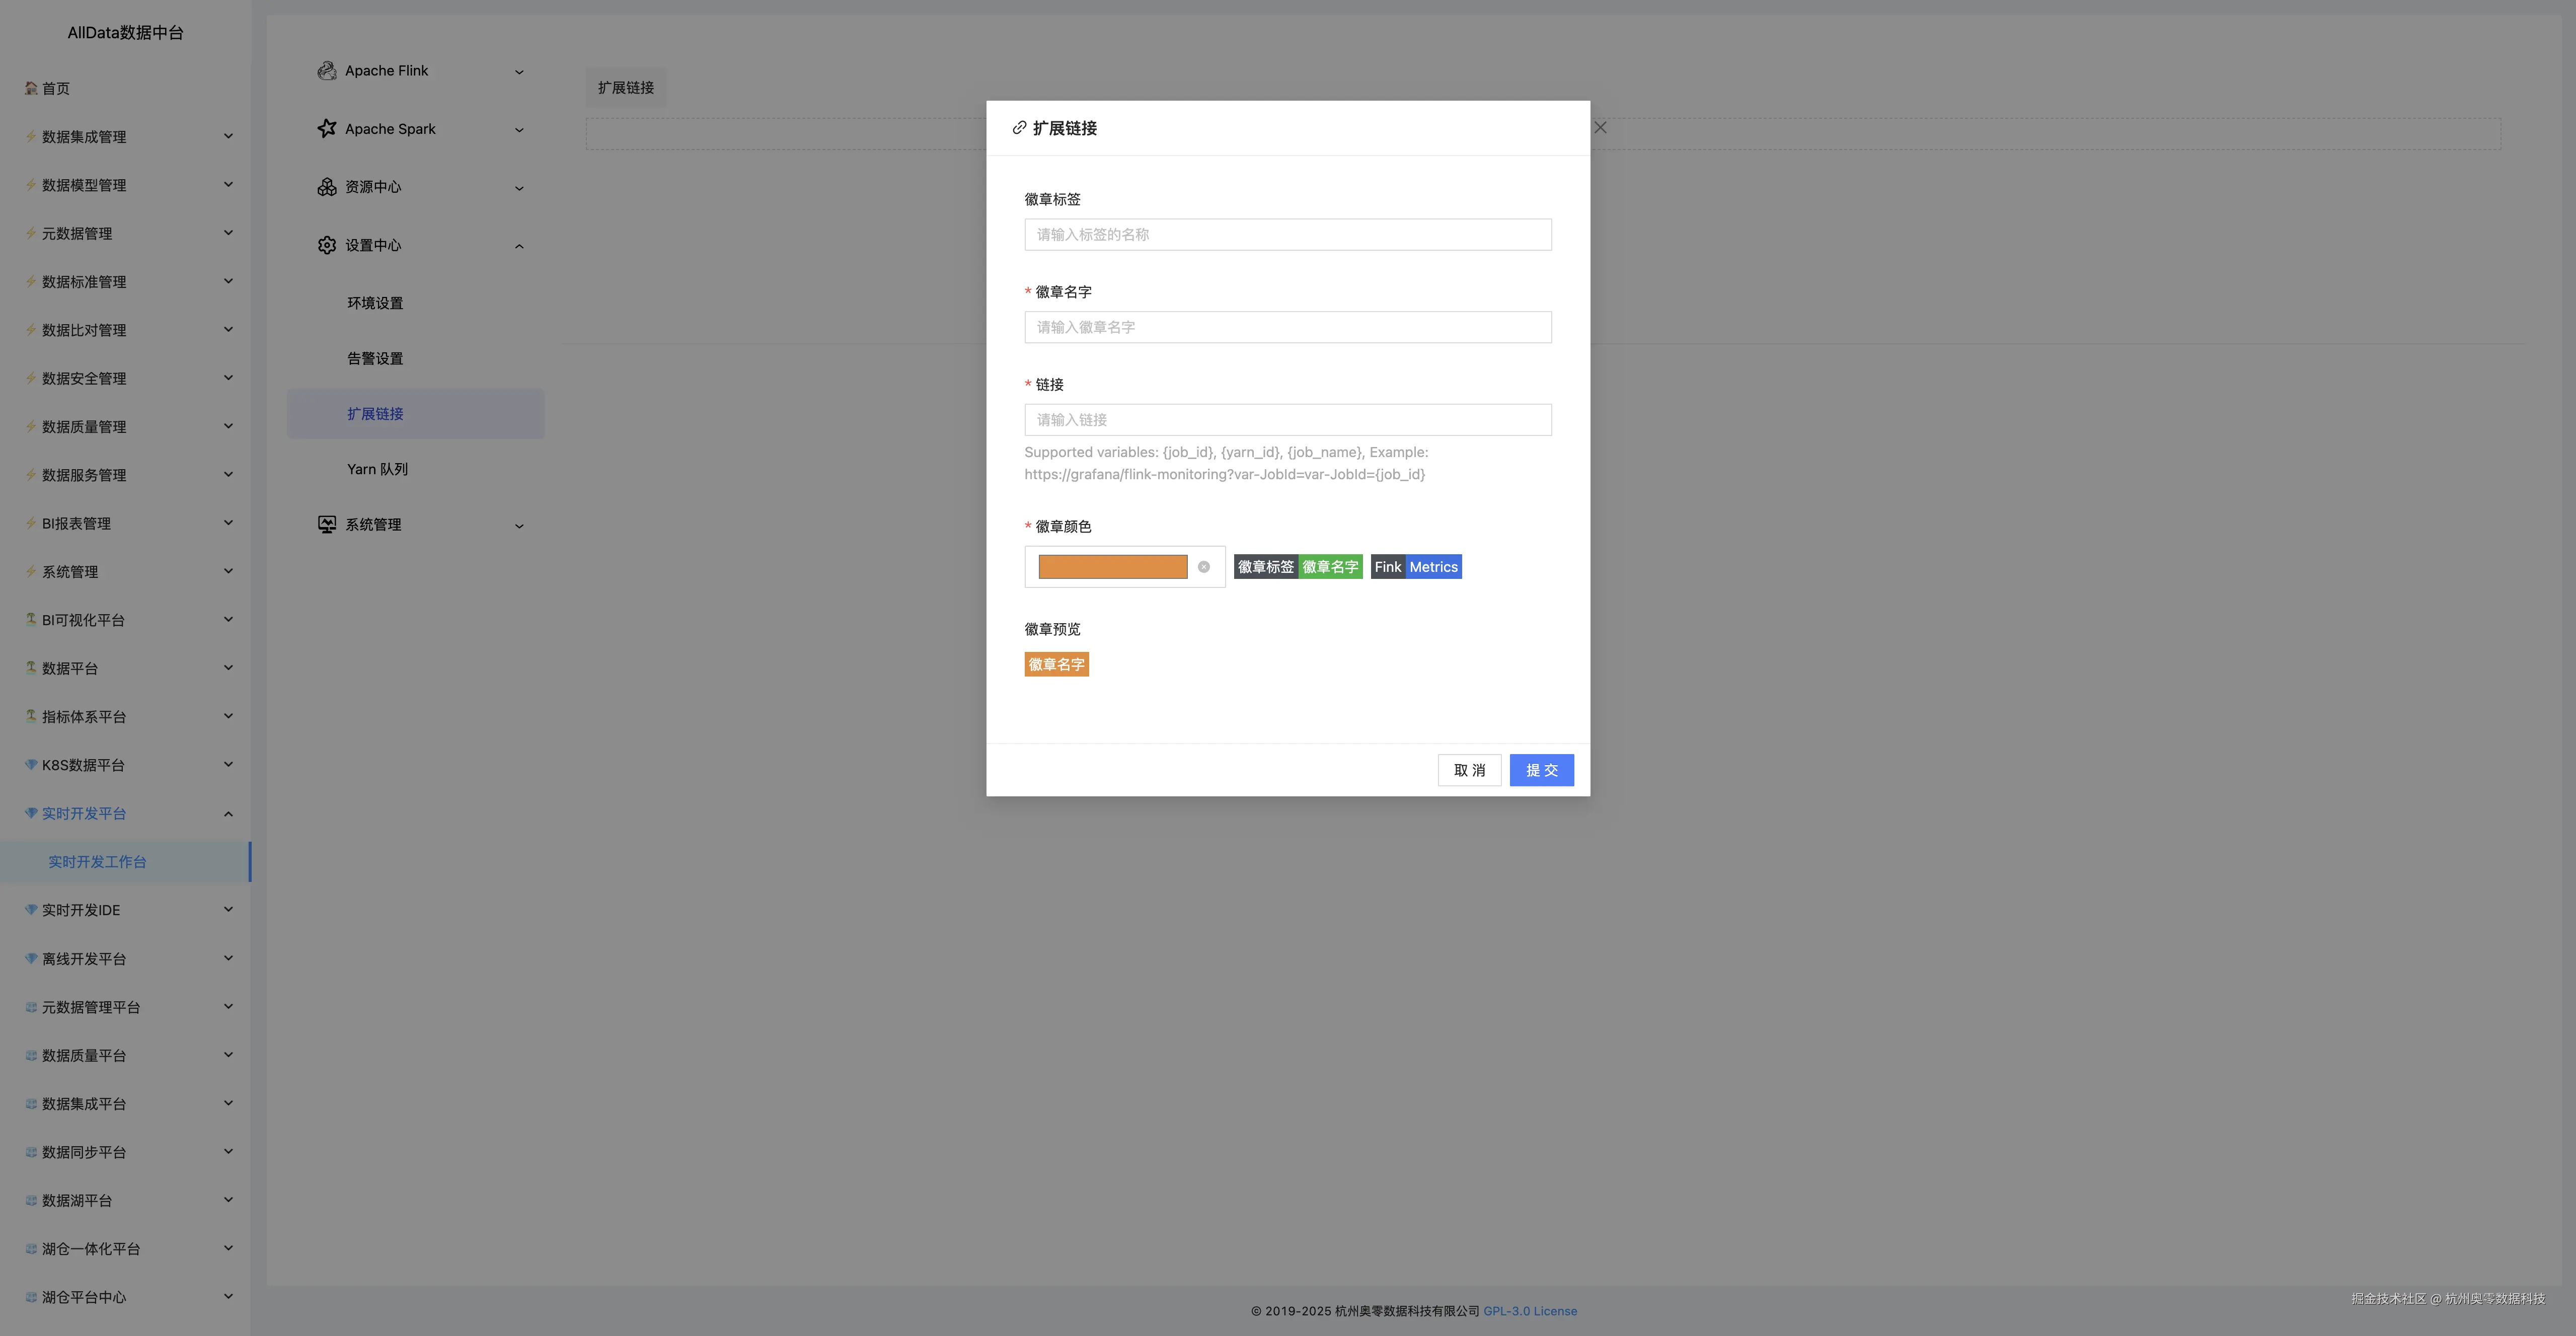Clear the badge color with the circle-x icon

coord(1204,567)
